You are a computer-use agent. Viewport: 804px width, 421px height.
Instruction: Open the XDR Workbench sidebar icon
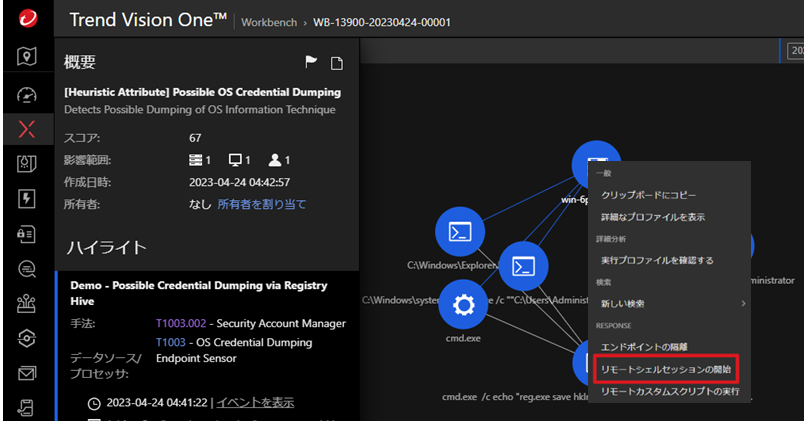(x=27, y=128)
